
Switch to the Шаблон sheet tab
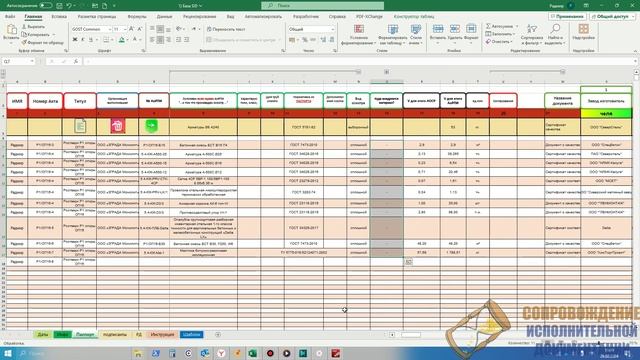[x=191, y=334]
